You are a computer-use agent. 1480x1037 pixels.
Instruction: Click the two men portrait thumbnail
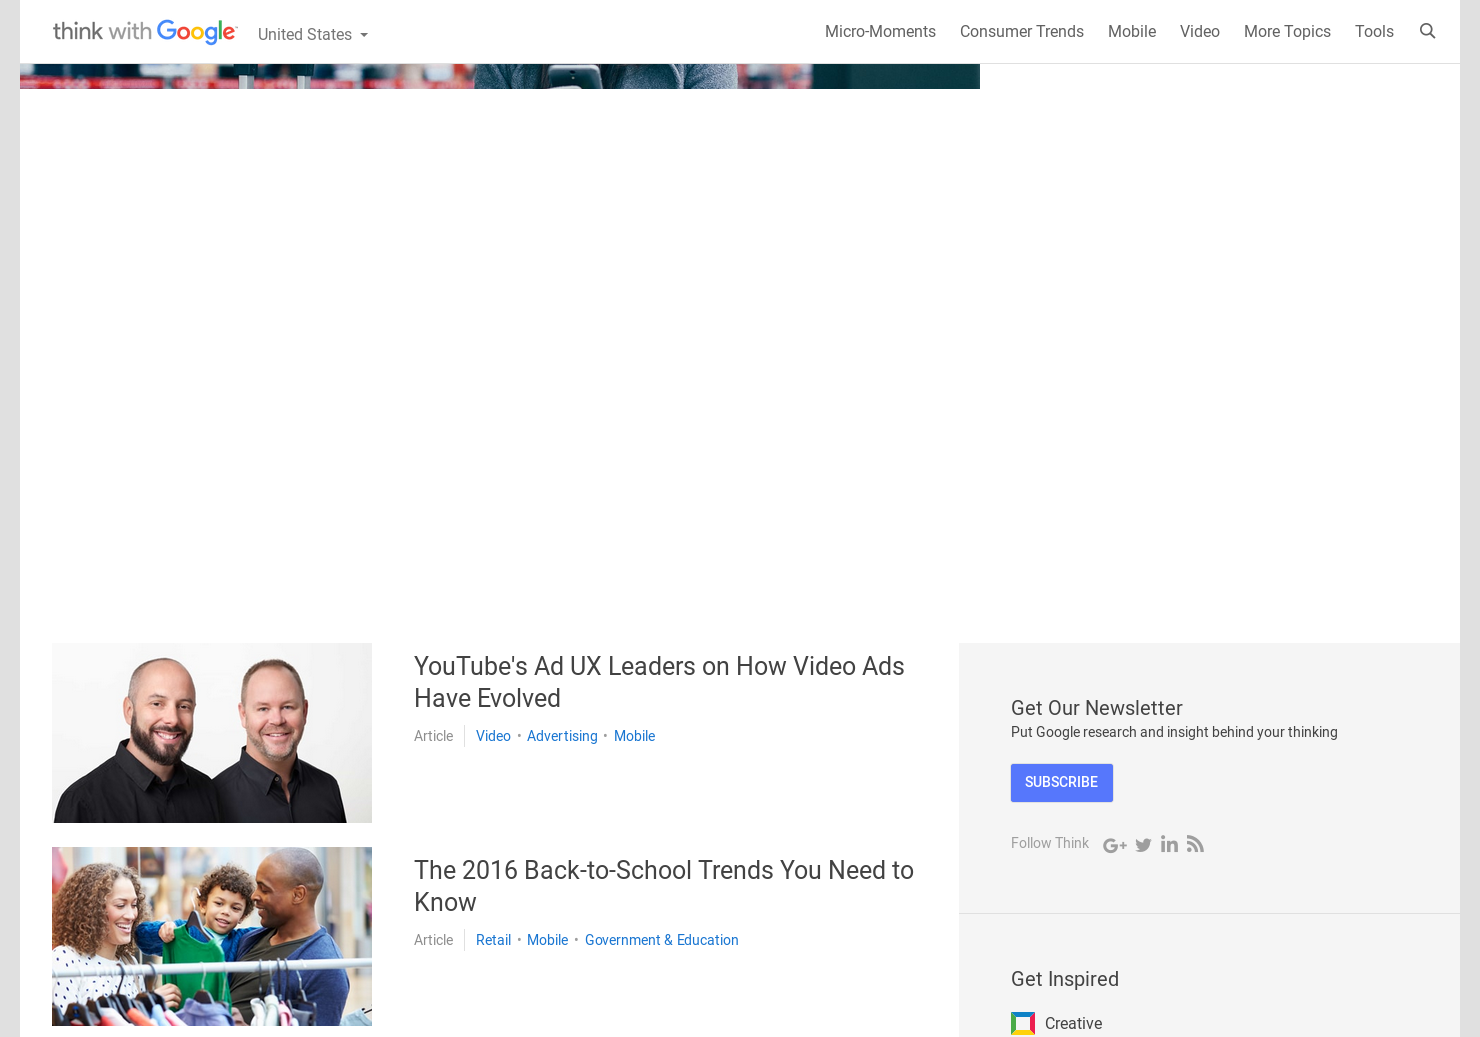coord(211,732)
